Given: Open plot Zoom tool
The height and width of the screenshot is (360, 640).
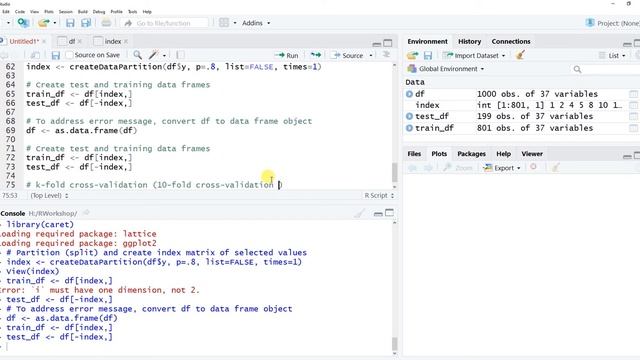Looking at the screenshot, I should click(458, 168).
